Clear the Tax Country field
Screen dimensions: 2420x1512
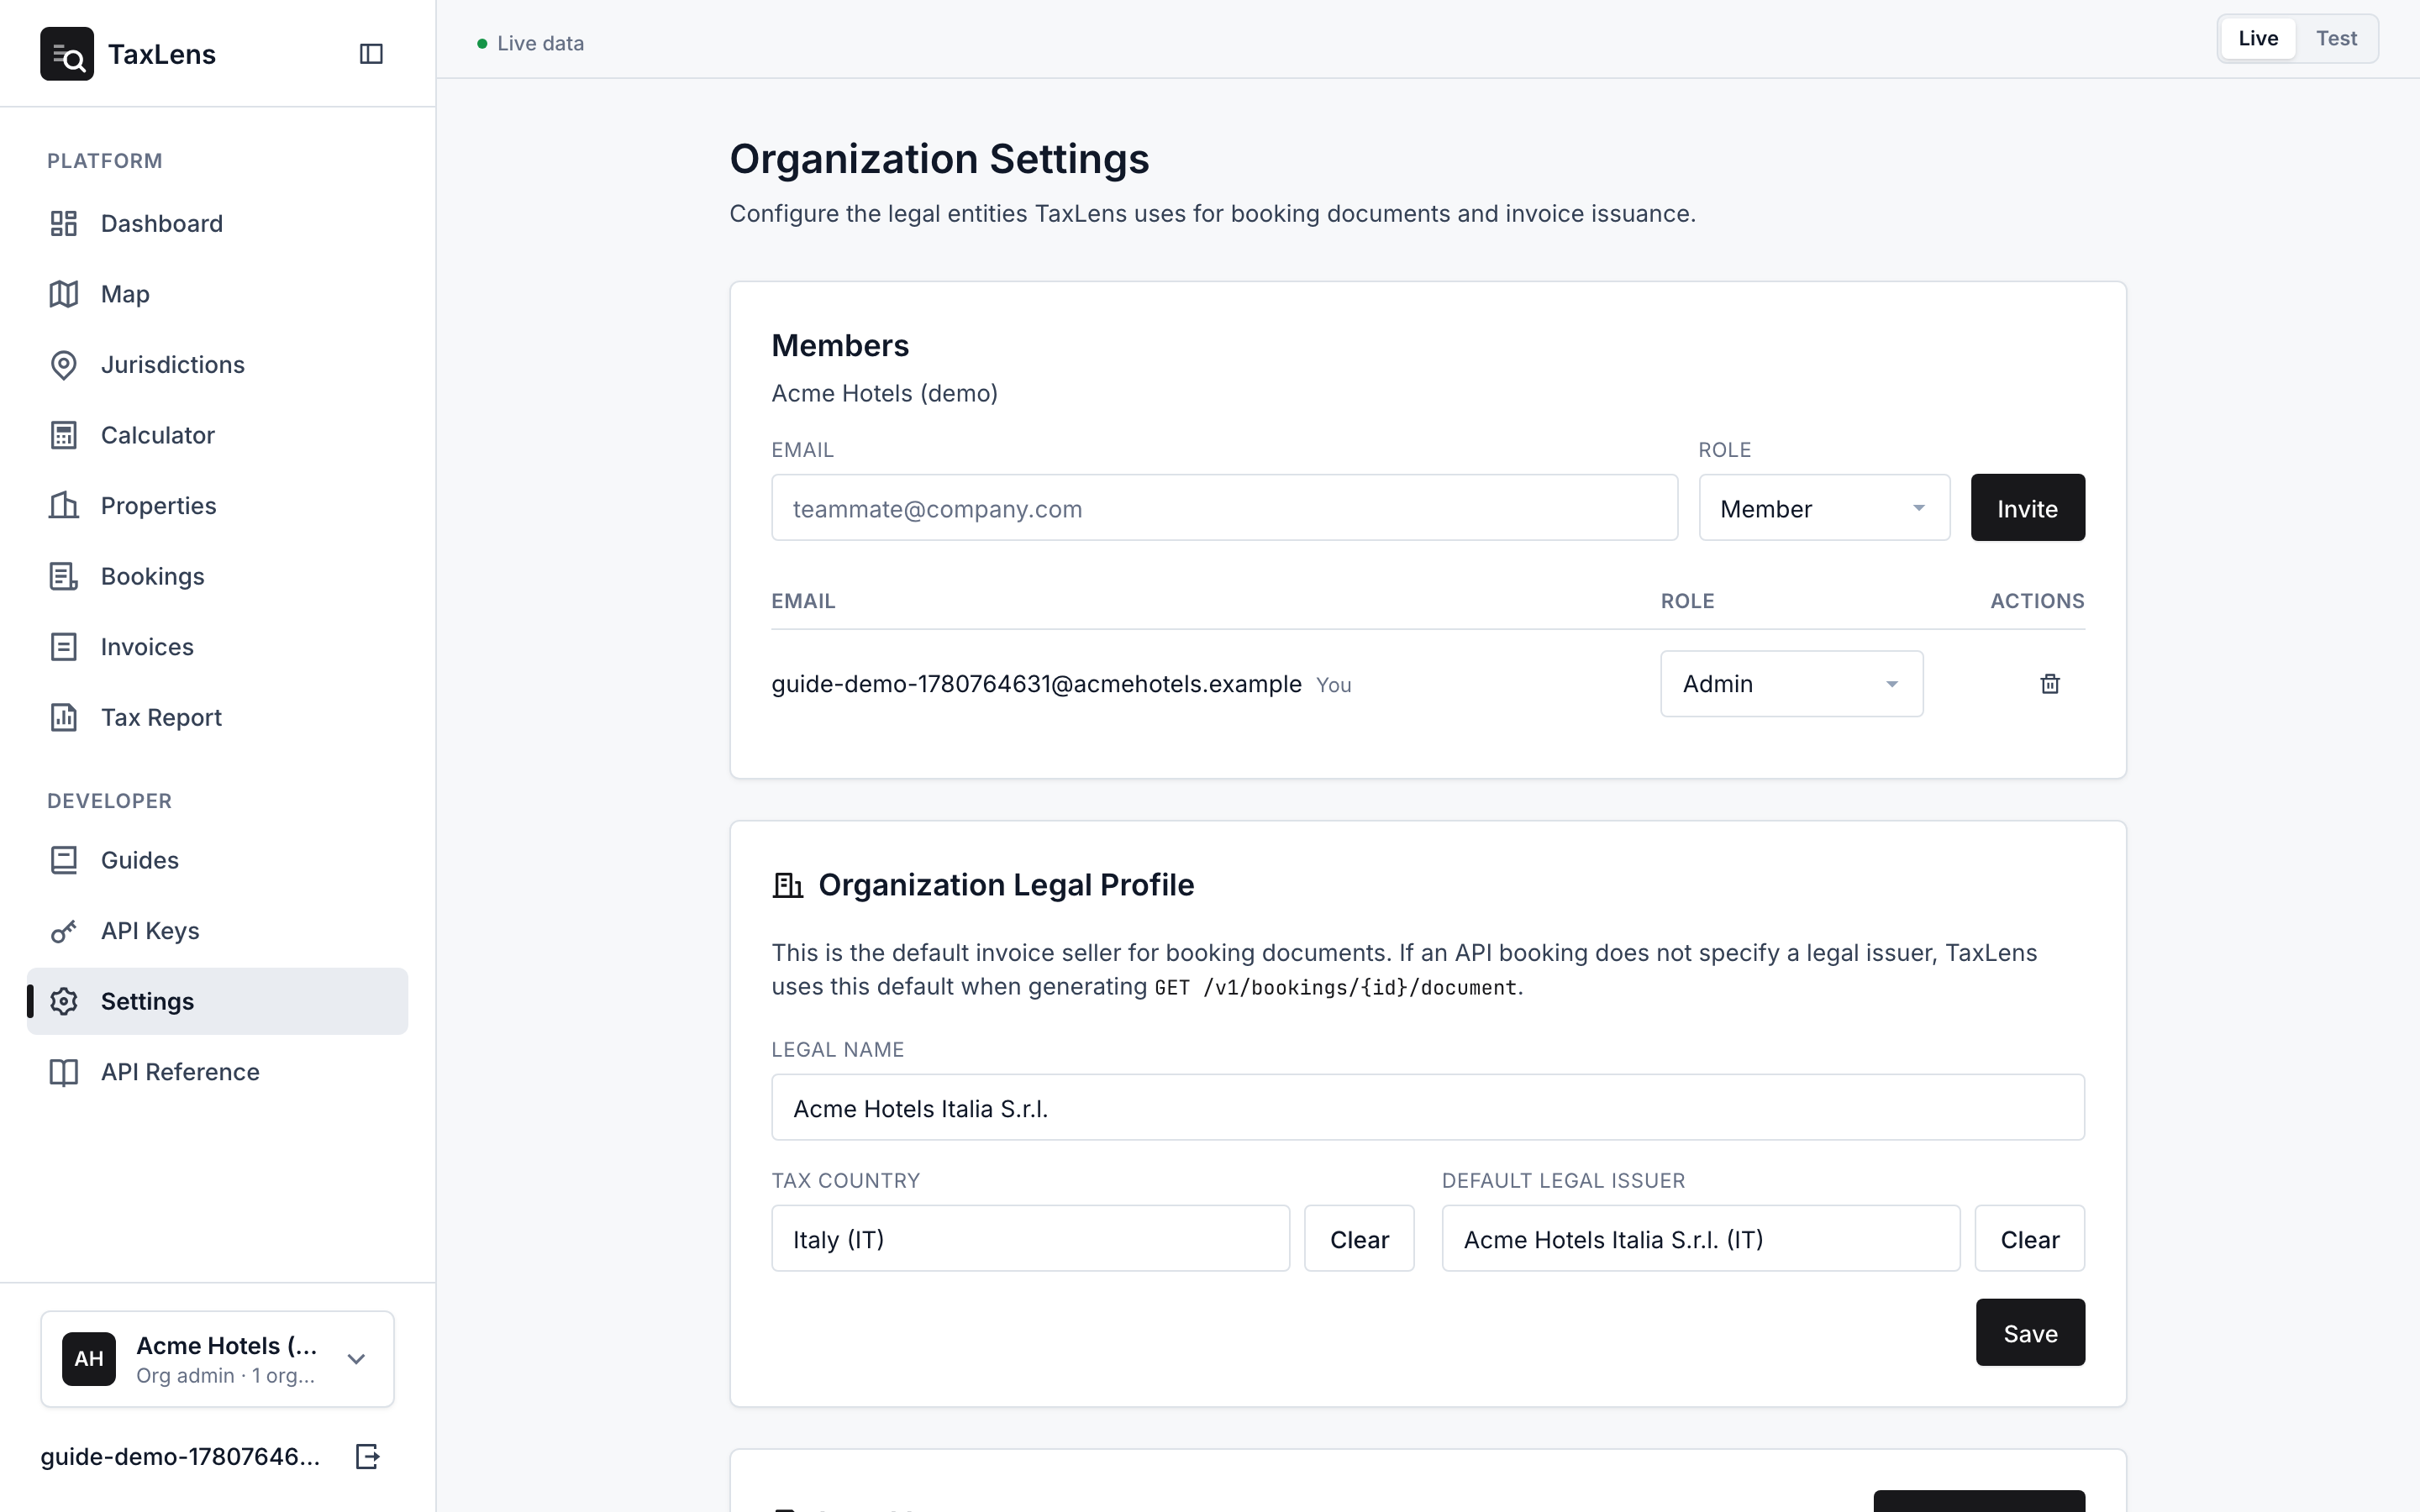click(1359, 1239)
